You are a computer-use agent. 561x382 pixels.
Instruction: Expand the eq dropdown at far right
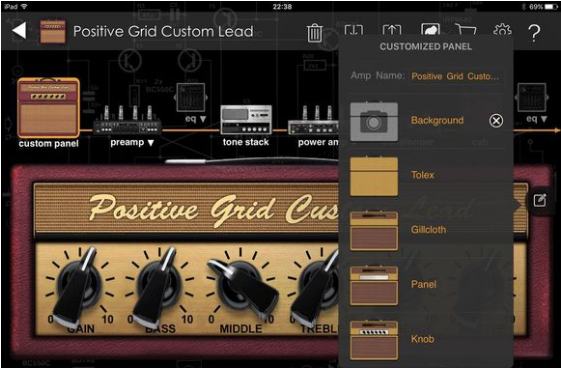tap(544, 119)
